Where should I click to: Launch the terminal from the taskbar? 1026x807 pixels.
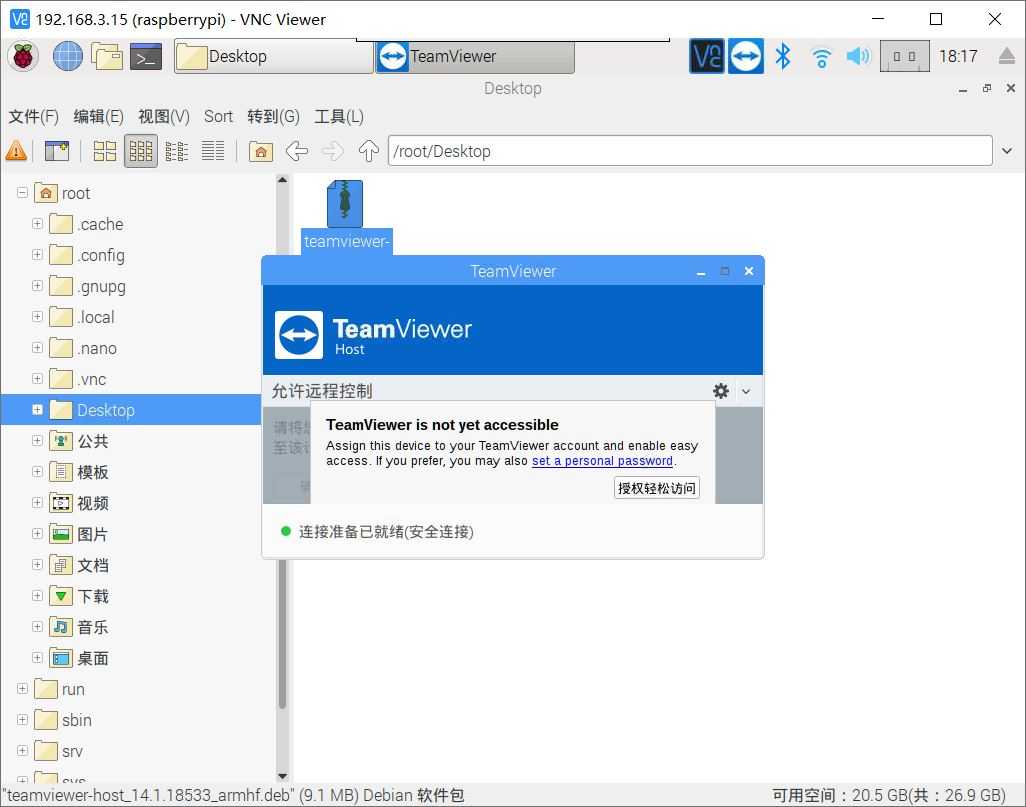click(x=146, y=57)
